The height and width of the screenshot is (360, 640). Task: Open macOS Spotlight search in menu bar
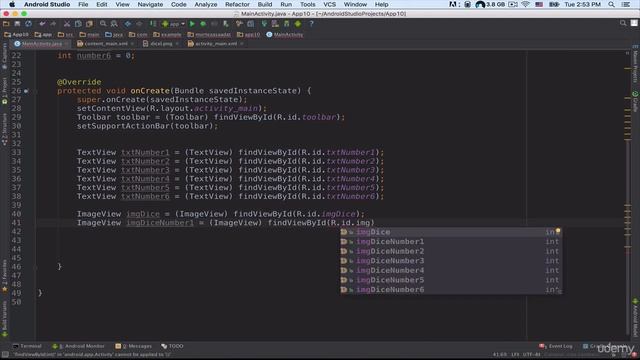click(611, 4)
